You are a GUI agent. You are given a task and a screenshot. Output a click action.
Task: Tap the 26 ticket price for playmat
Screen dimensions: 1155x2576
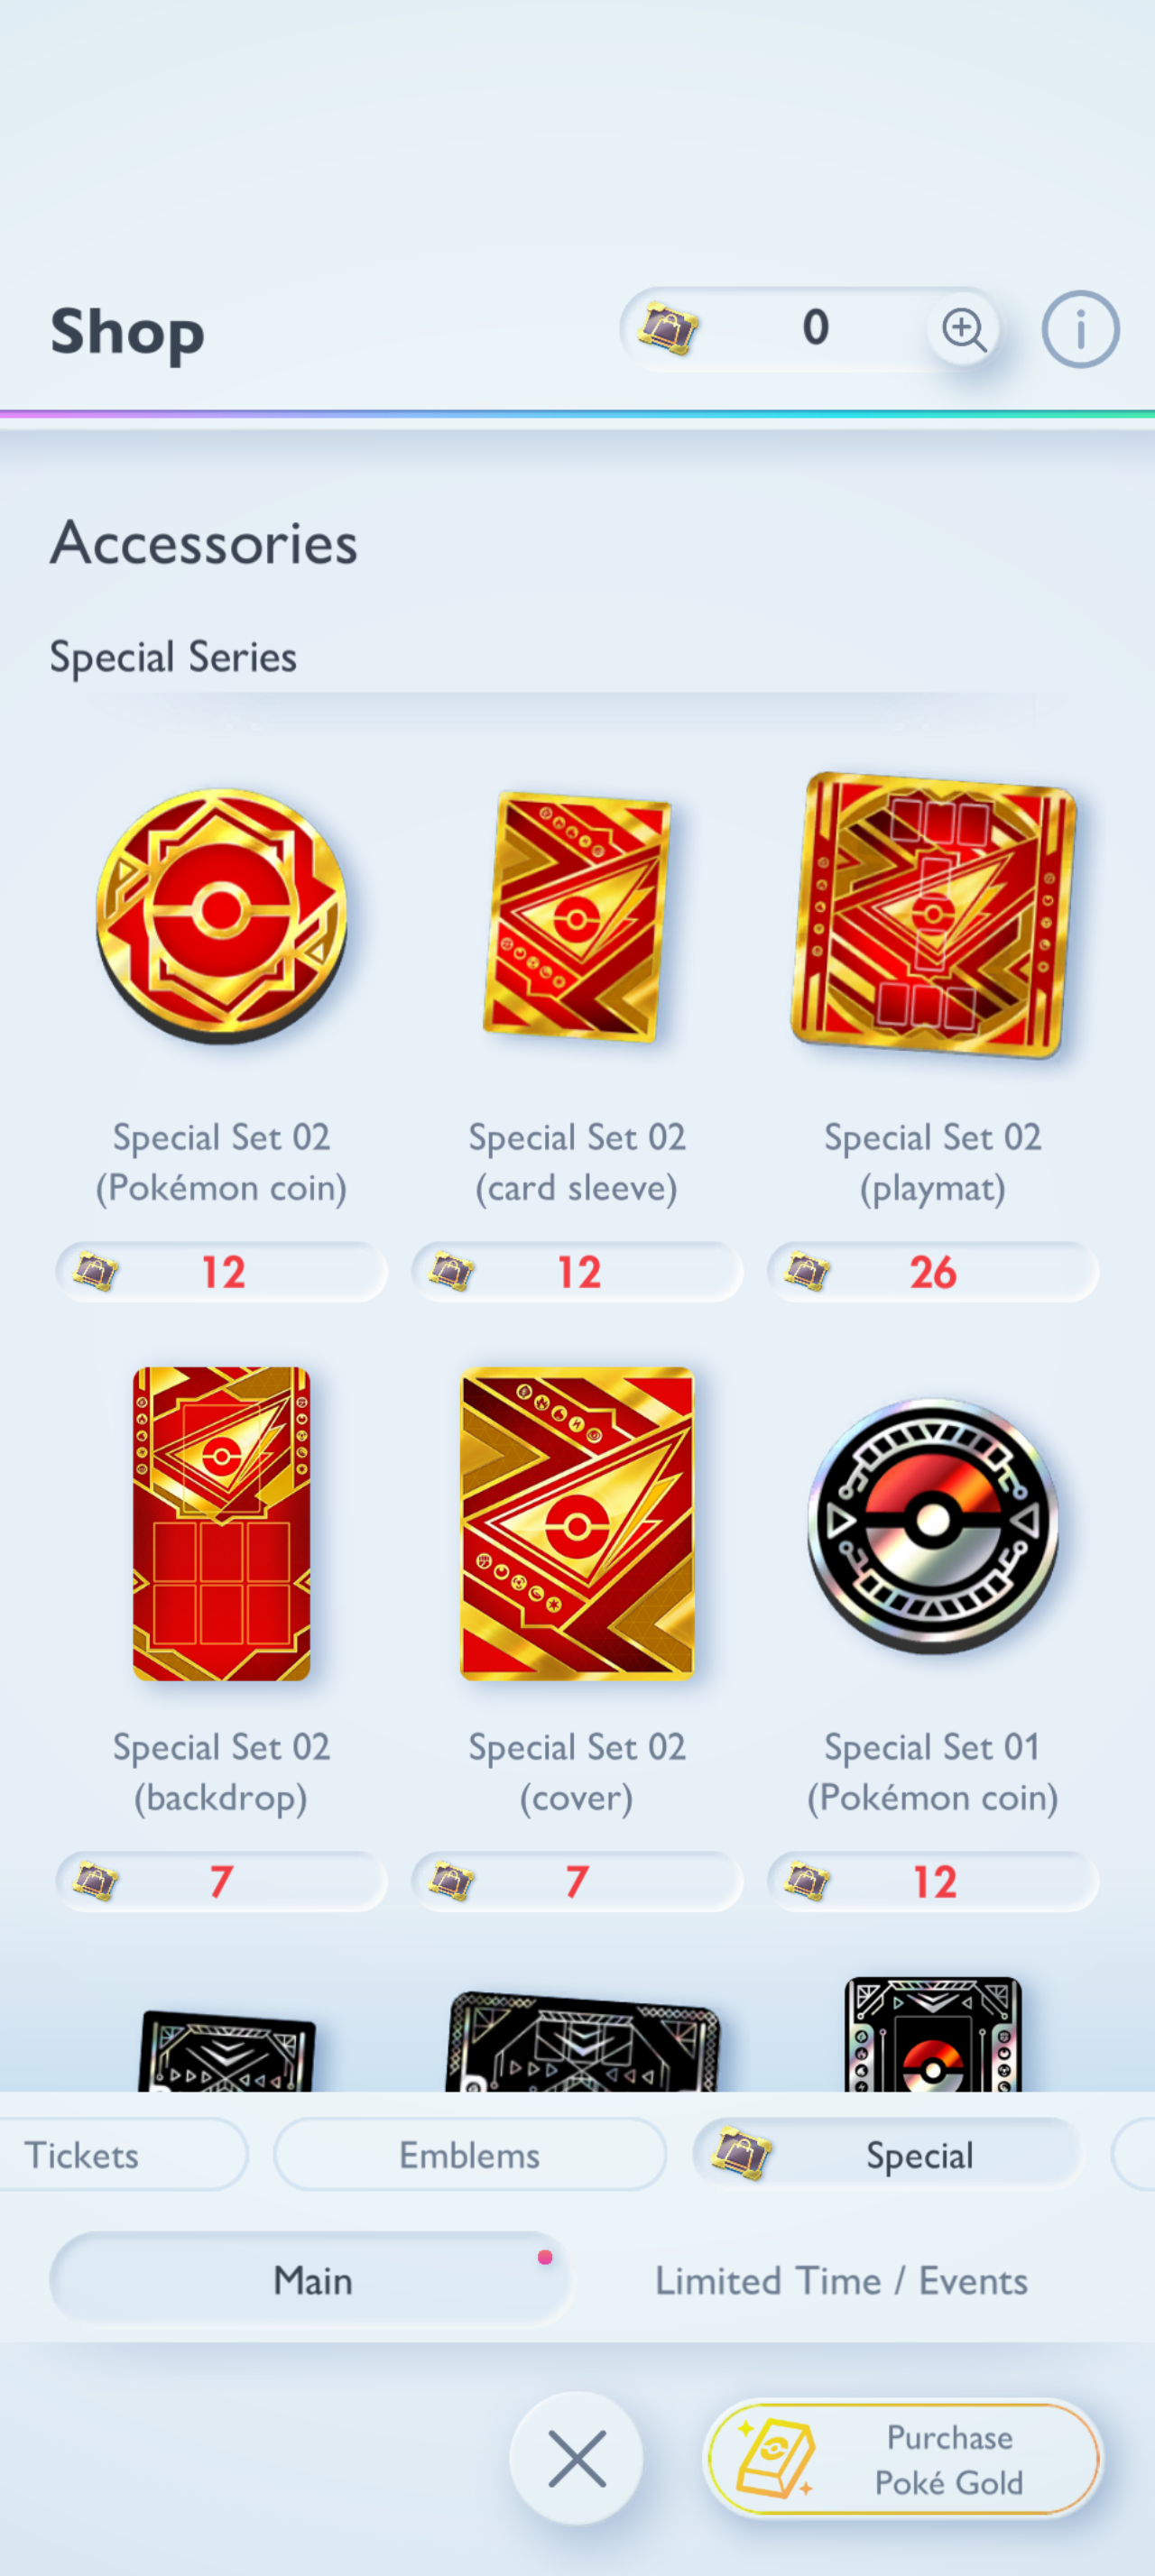click(x=933, y=1272)
